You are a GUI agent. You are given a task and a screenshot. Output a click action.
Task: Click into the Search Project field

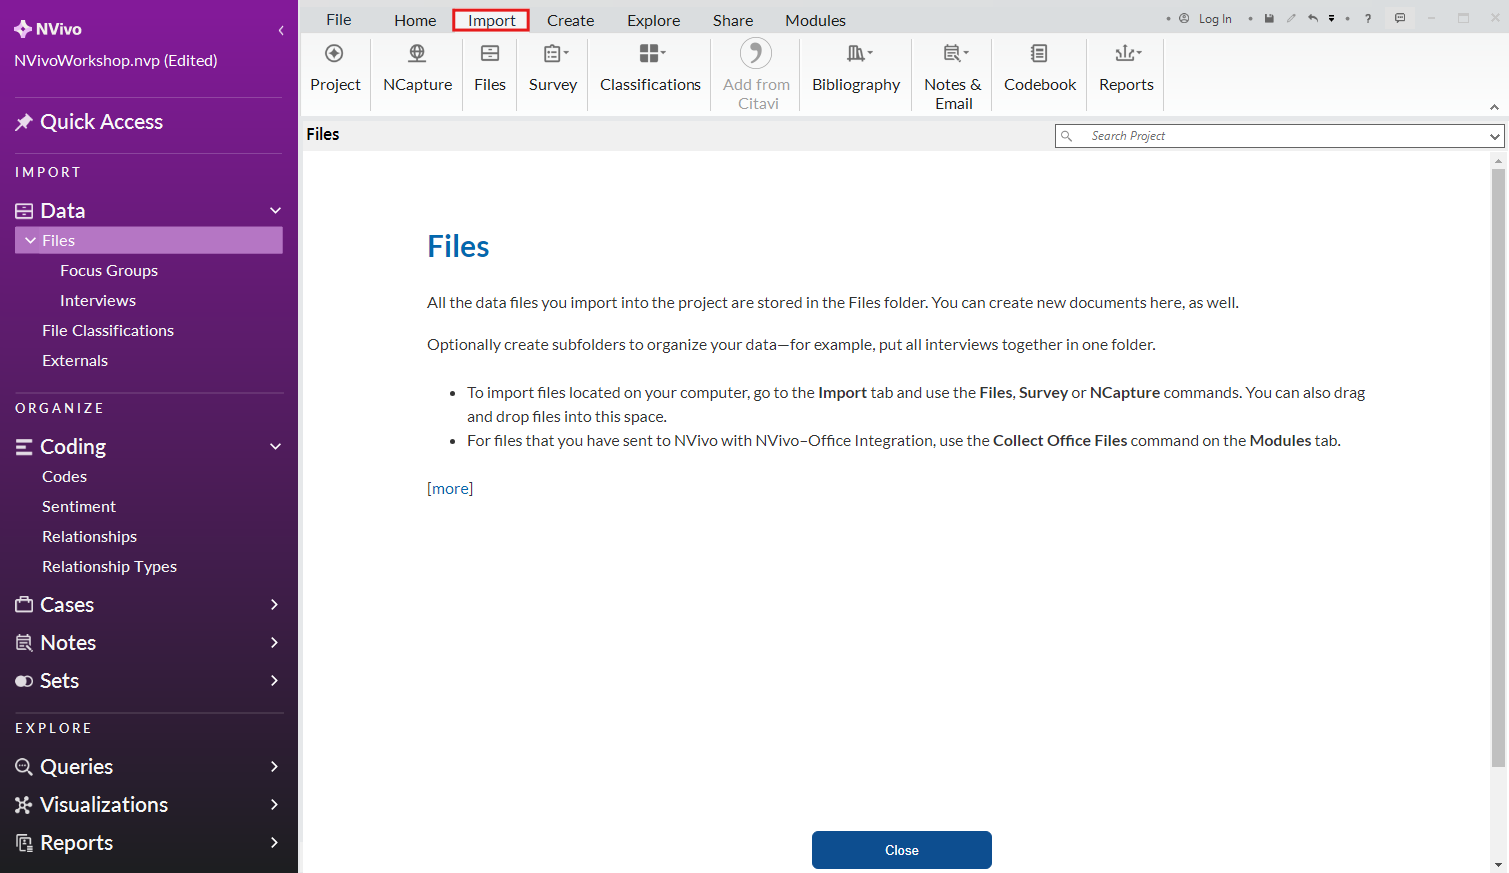(1279, 136)
